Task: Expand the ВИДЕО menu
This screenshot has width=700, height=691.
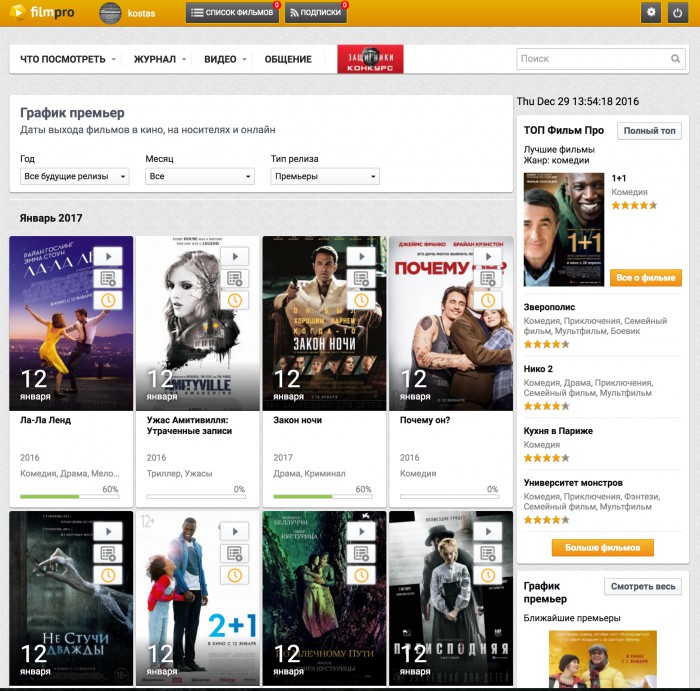Action: [225, 59]
